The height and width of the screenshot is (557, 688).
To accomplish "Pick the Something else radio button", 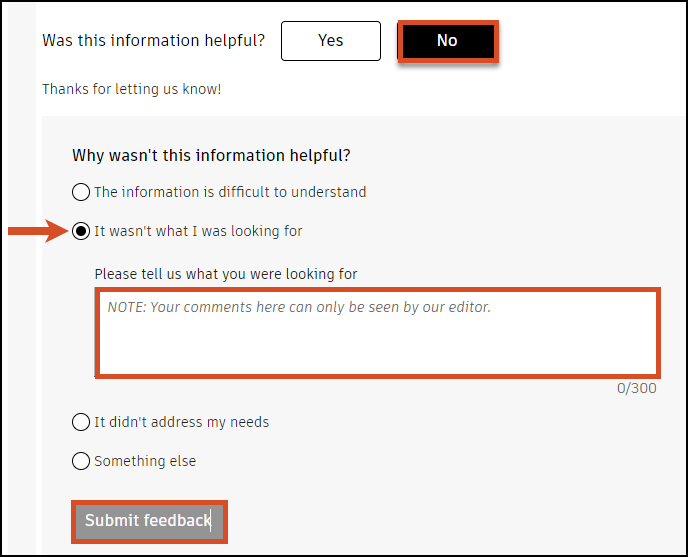I will click(81, 461).
